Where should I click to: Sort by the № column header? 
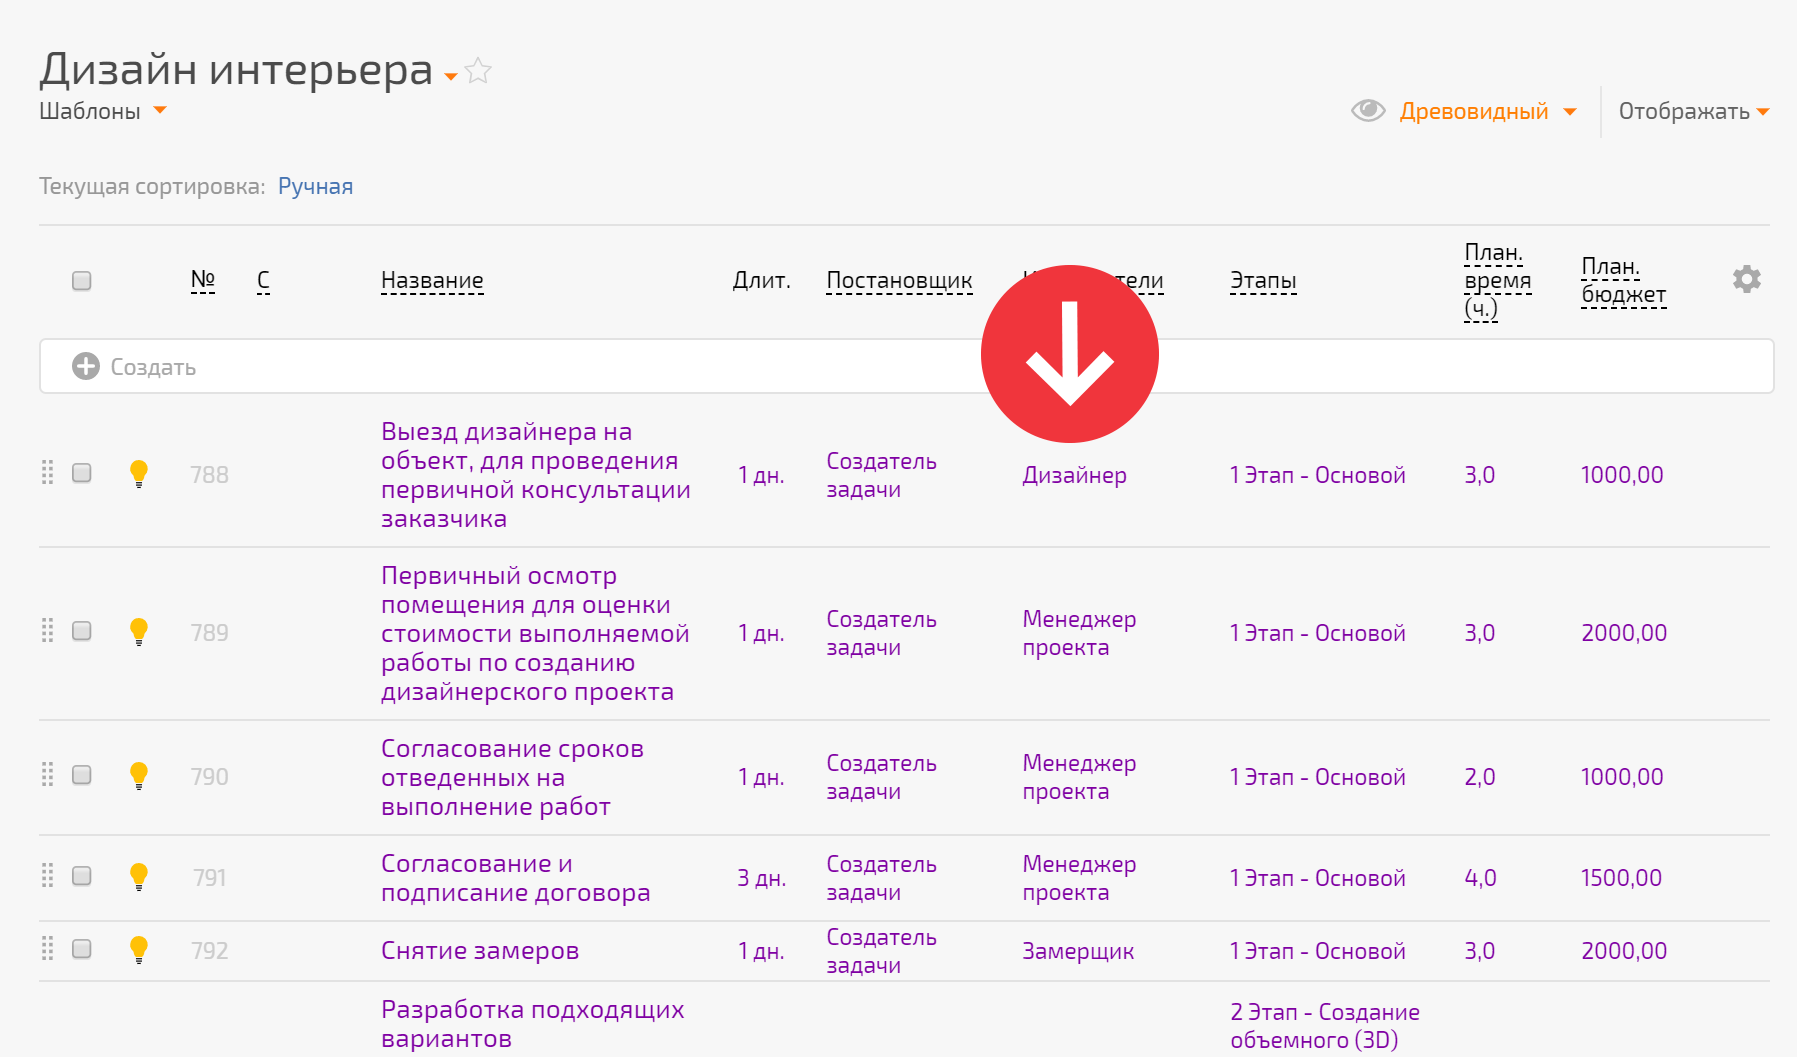pyautogui.click(x=203, y=280)
